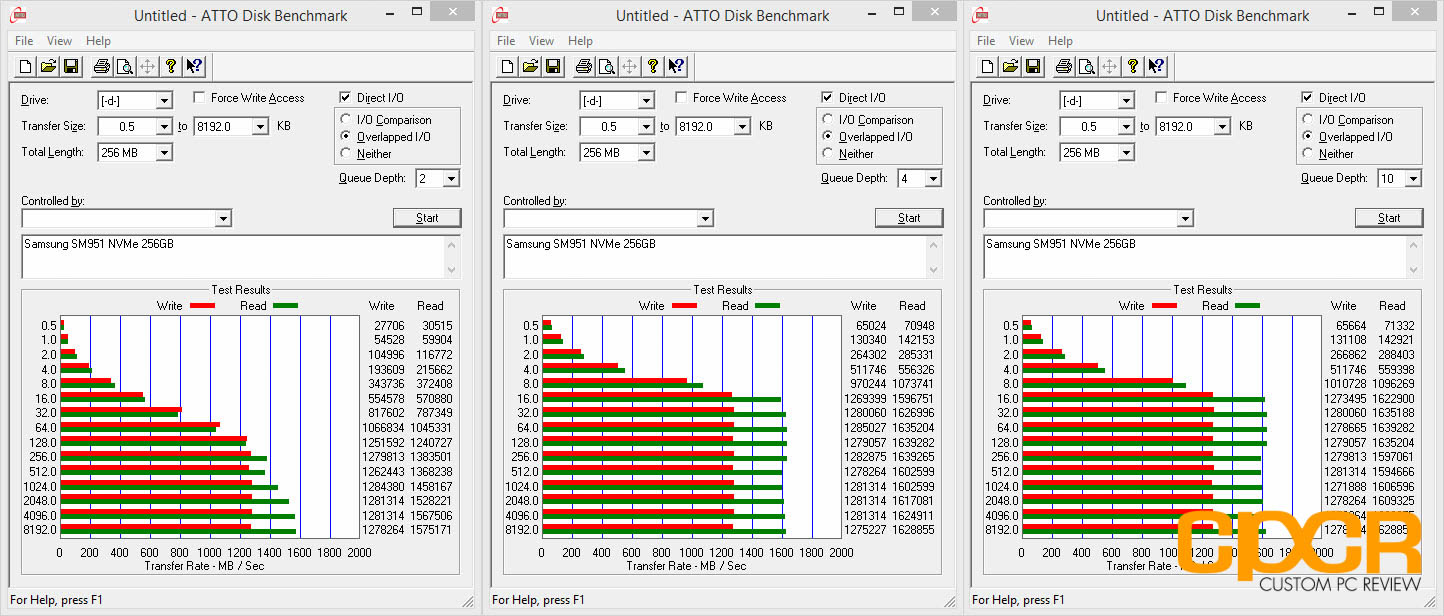The image size is (1444, 616).
Task: Choose I/O Comparison in queue depth 4 window
Action: (829, 120)
